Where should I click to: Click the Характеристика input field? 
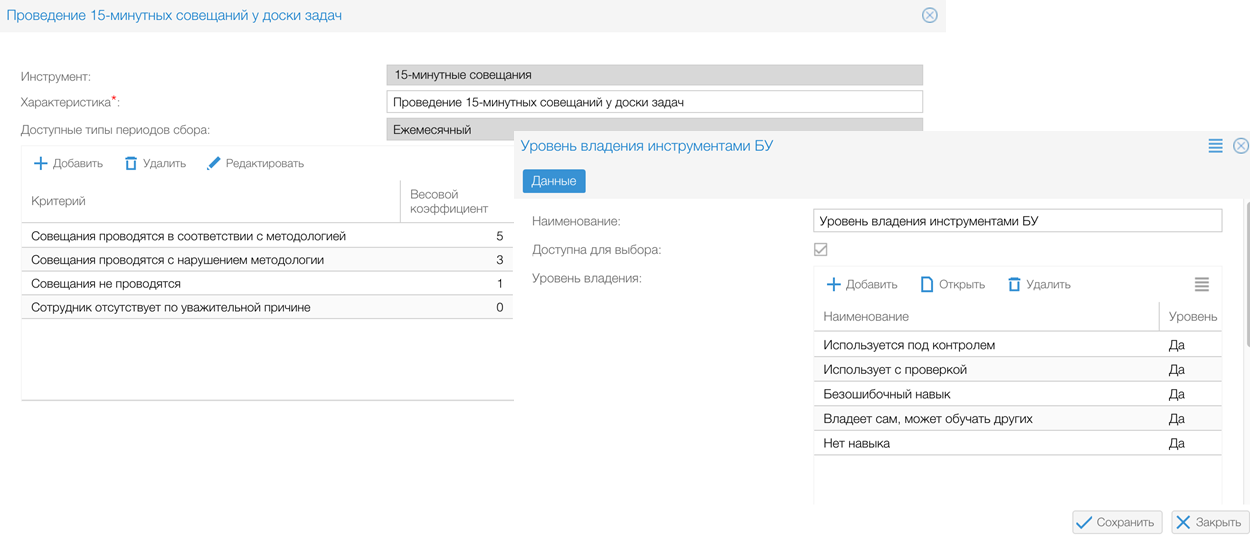point(654,102)
